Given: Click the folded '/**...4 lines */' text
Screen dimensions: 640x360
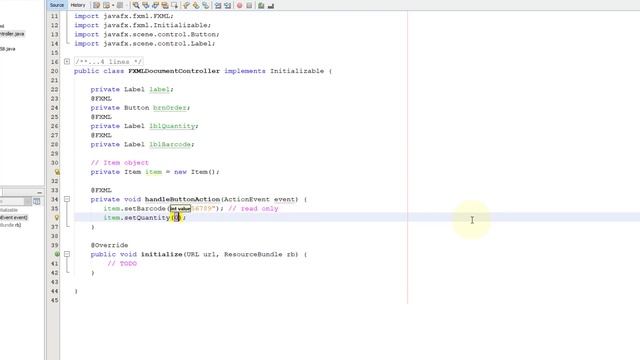Looking at the screenshot, I should pos(109,62).
